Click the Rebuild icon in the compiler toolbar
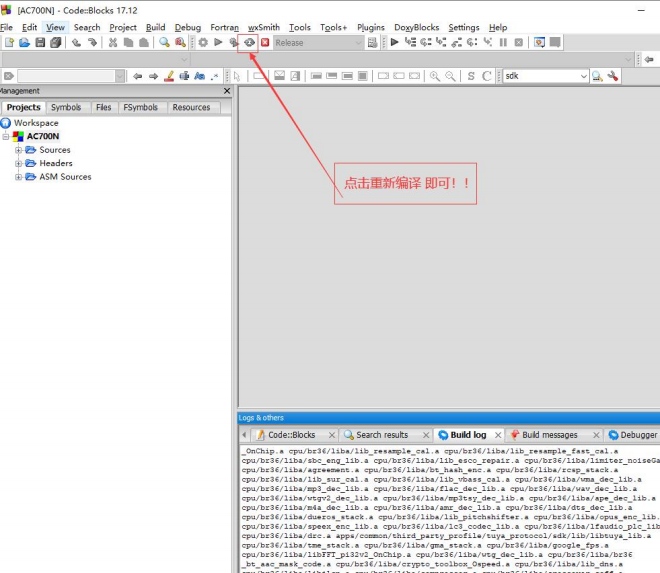Screen dimensions: 660x573 (249, 43)
